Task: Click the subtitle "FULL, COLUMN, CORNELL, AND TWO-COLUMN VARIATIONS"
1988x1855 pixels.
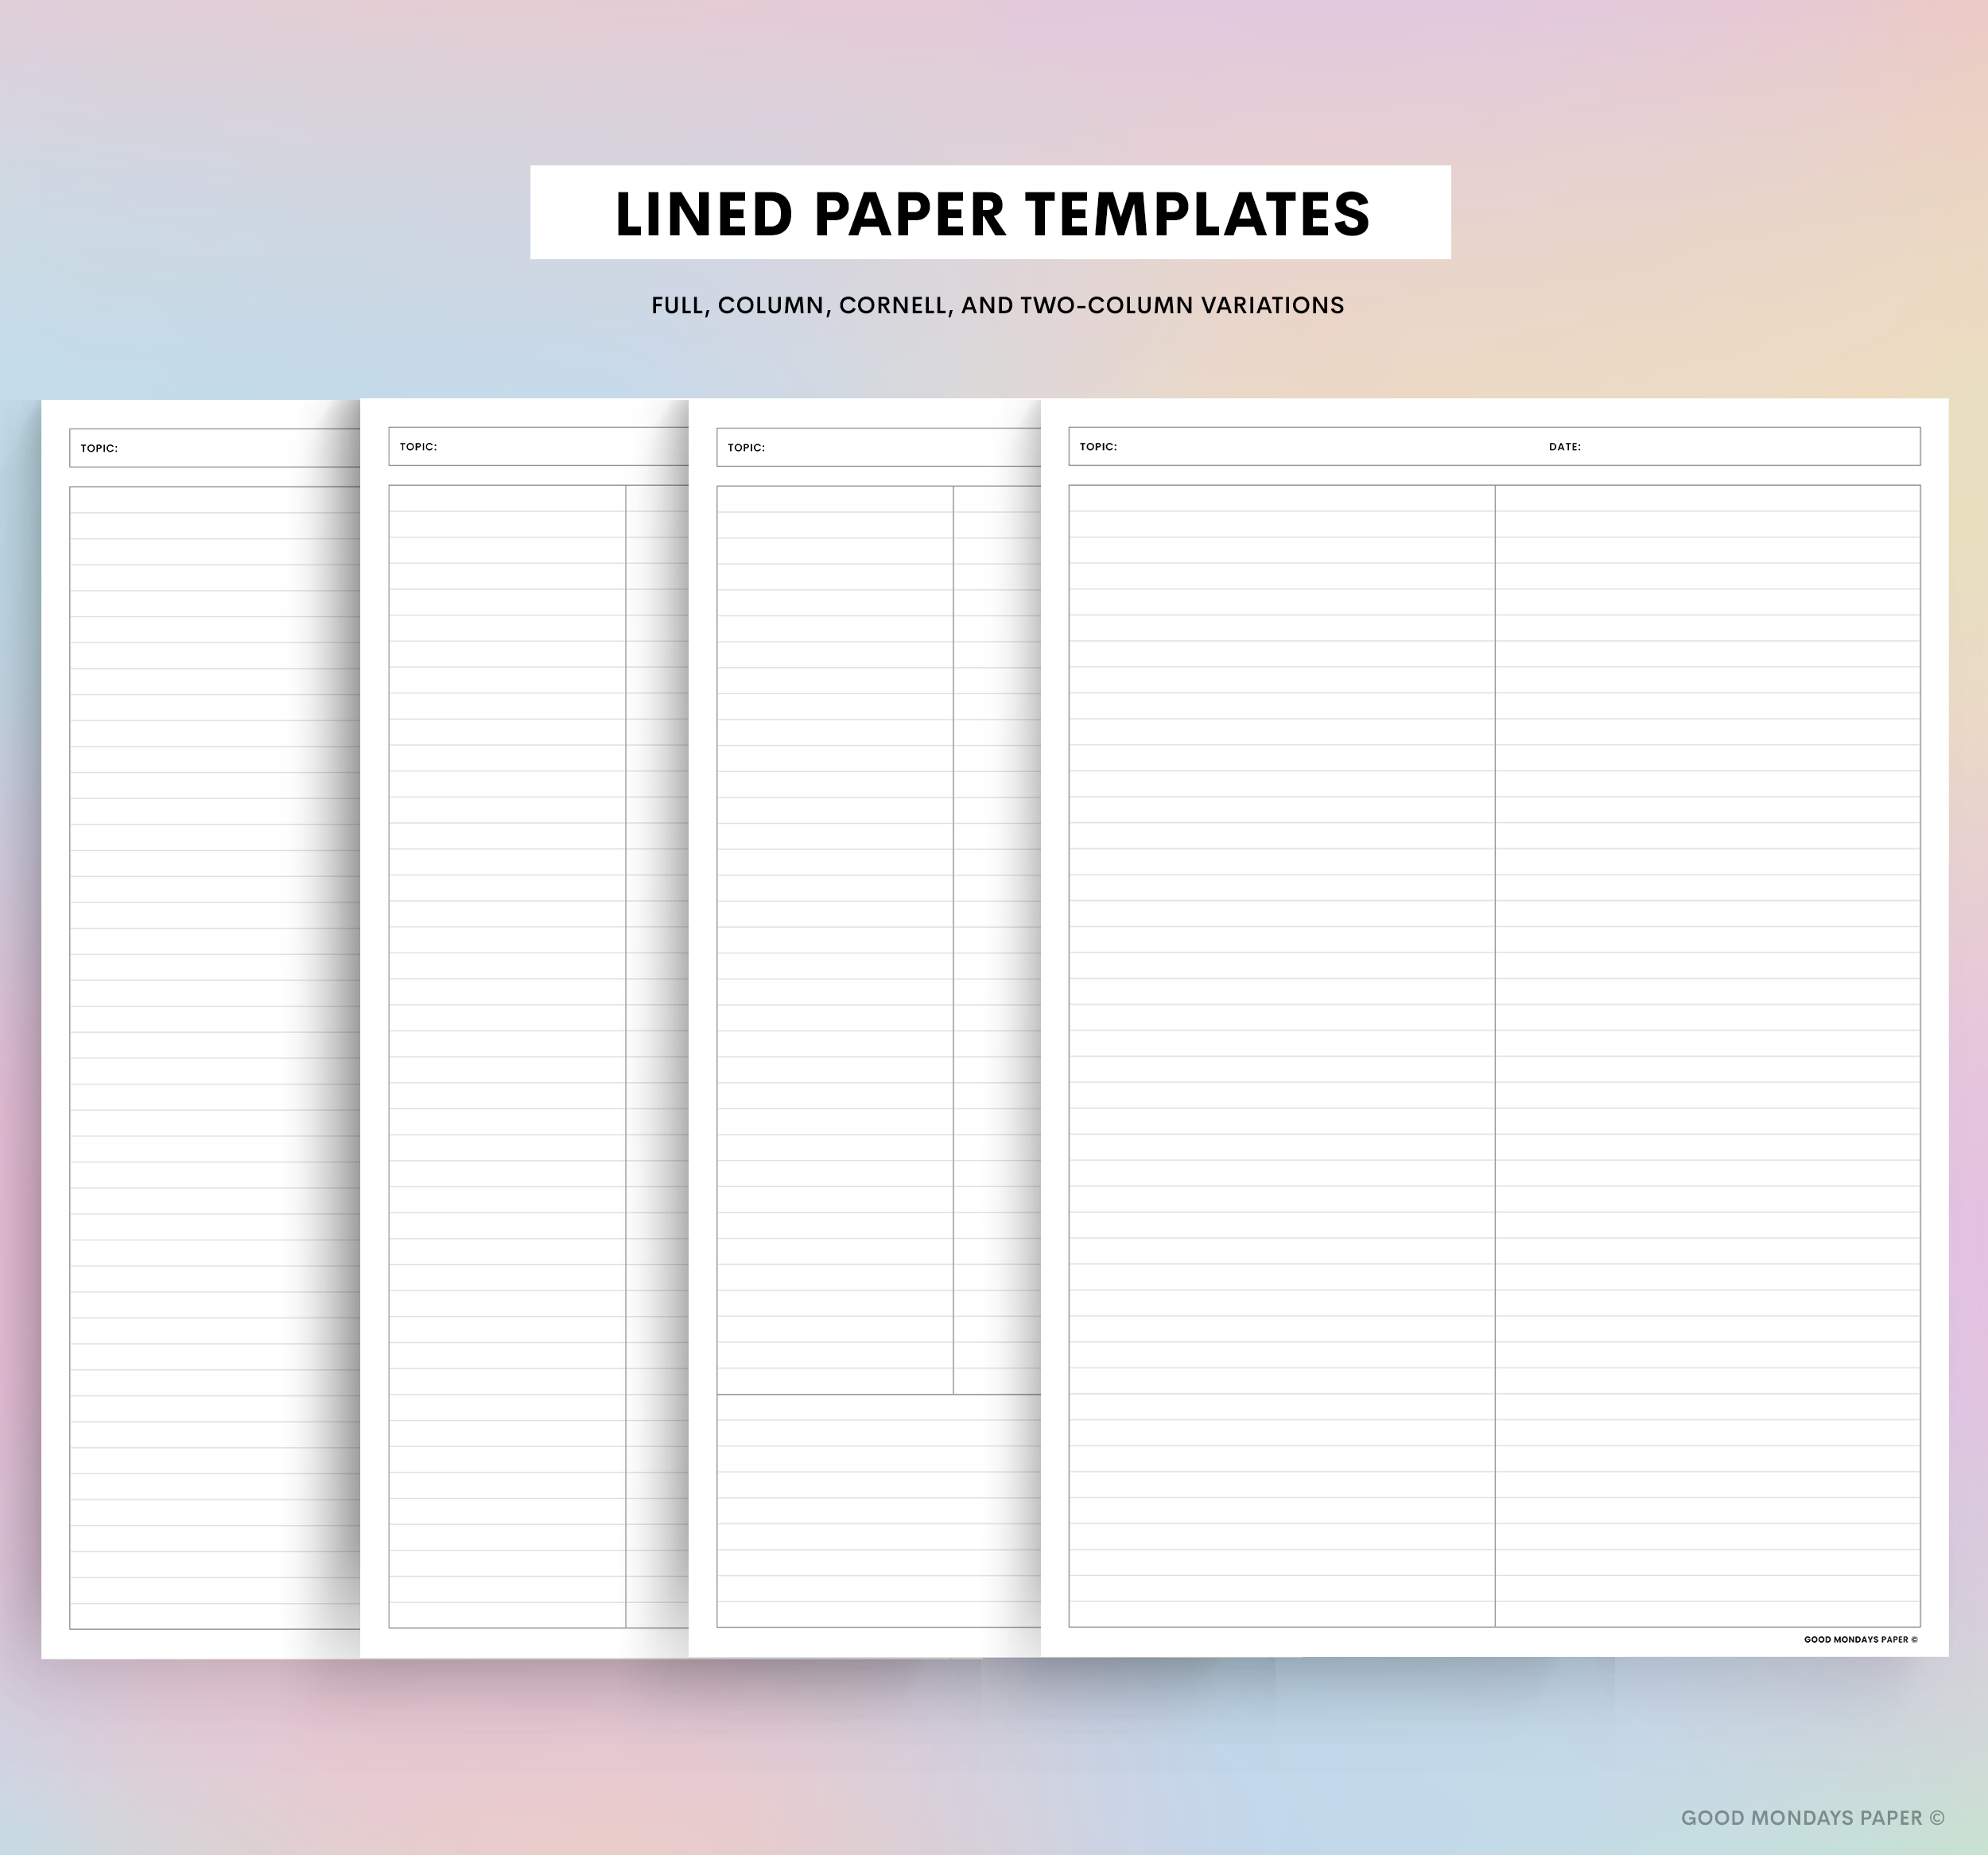Action: [x=997, y=305]
